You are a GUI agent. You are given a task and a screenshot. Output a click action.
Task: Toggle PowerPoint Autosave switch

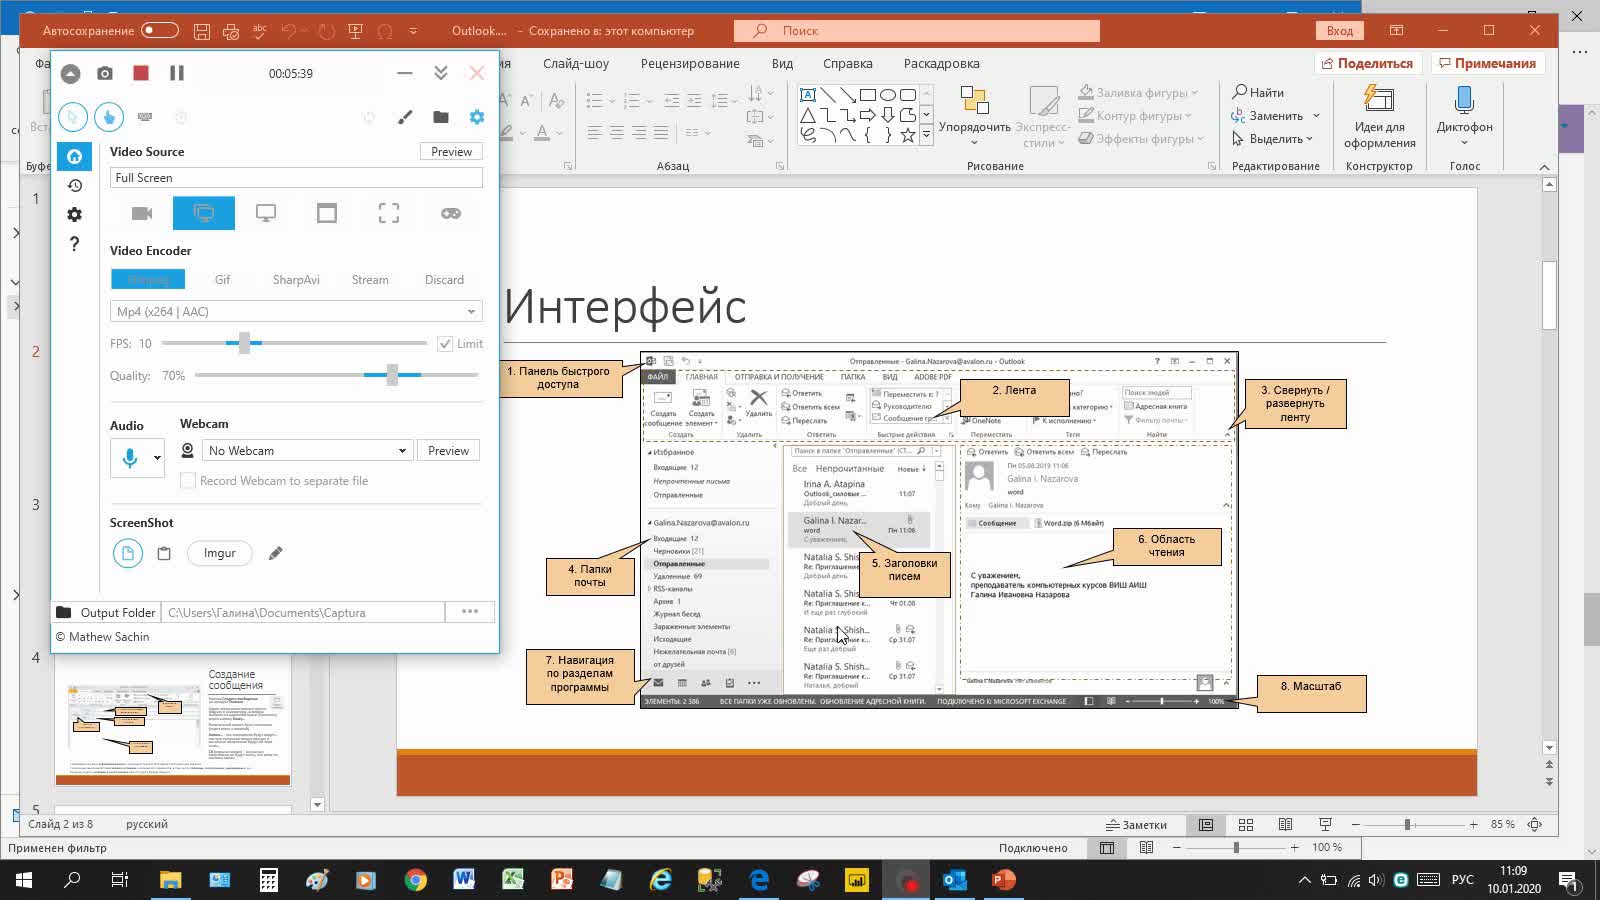pos(160,30)
